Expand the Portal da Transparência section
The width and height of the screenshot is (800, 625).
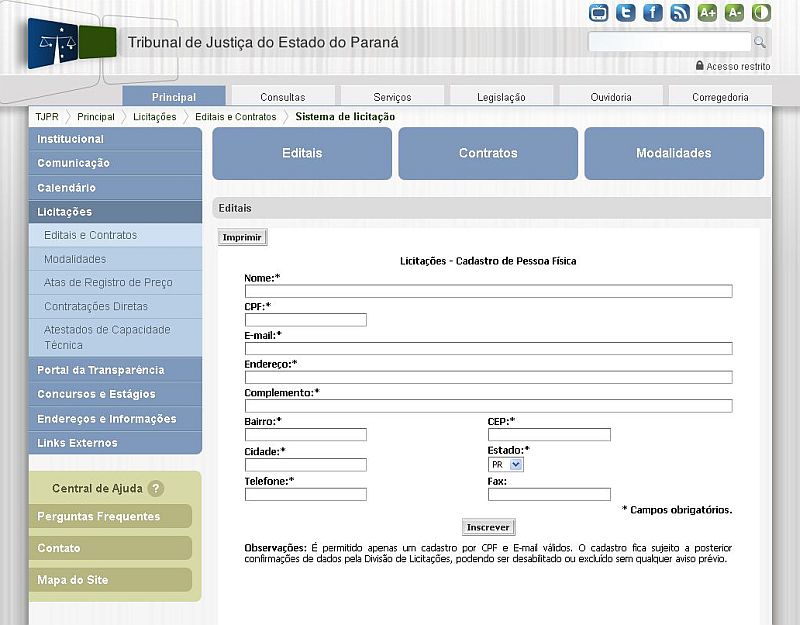pyautogui.click(x=100, y=370)
